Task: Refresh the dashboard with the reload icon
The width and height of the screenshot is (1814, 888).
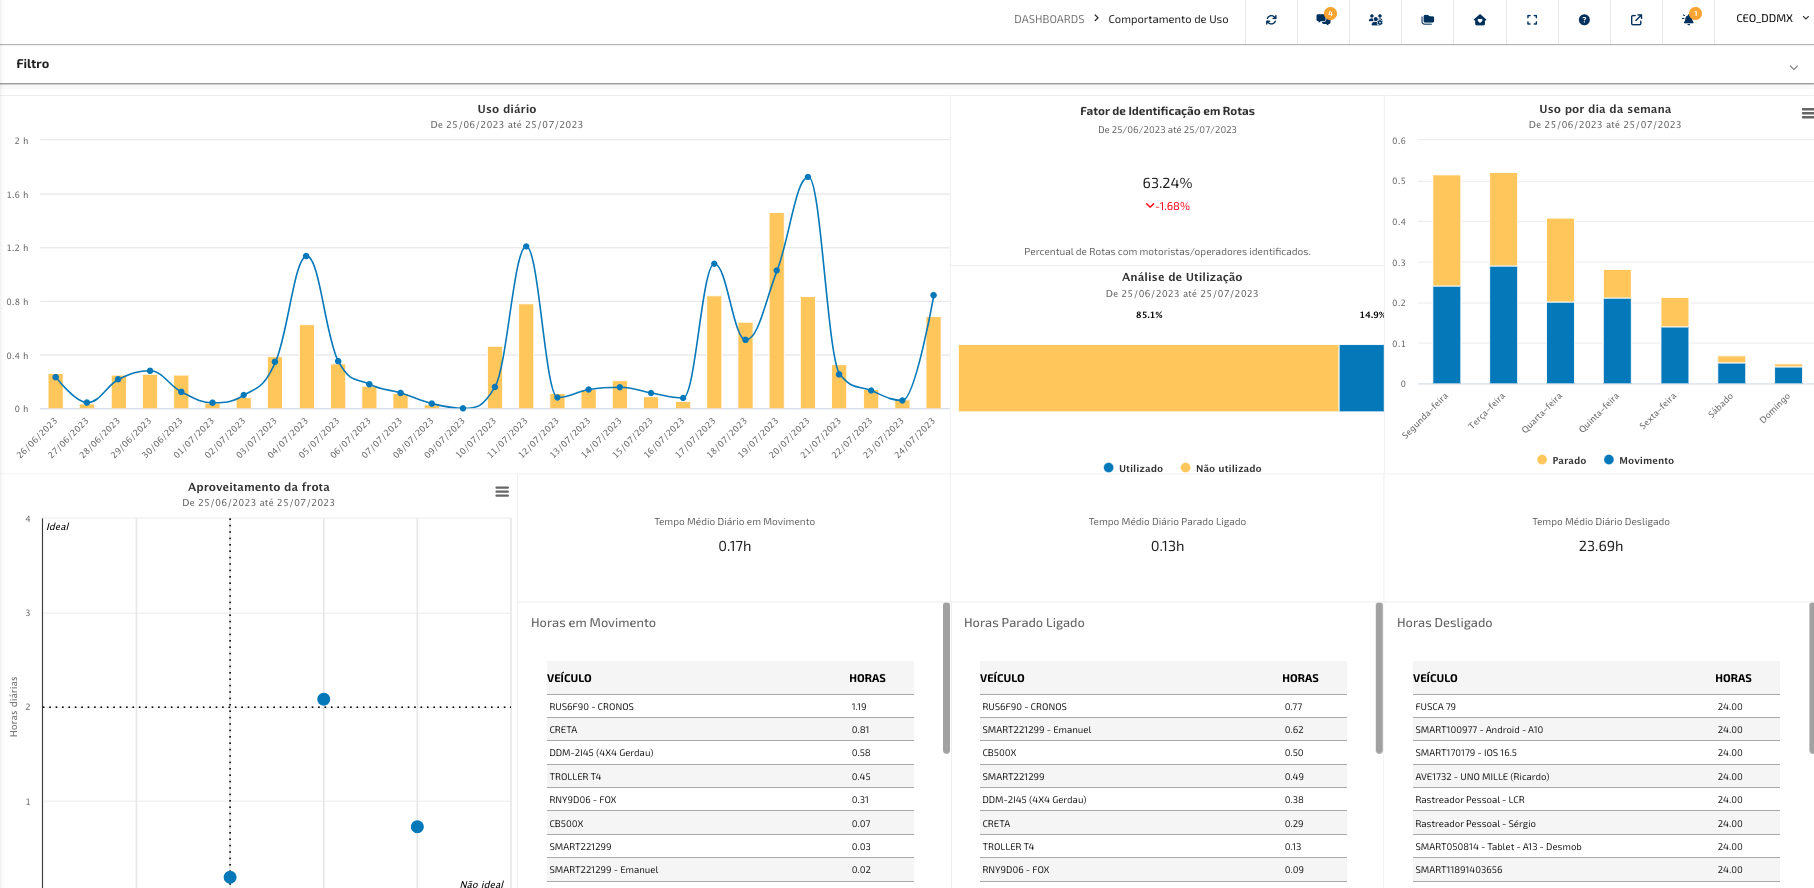Action: coord(1271,20)
